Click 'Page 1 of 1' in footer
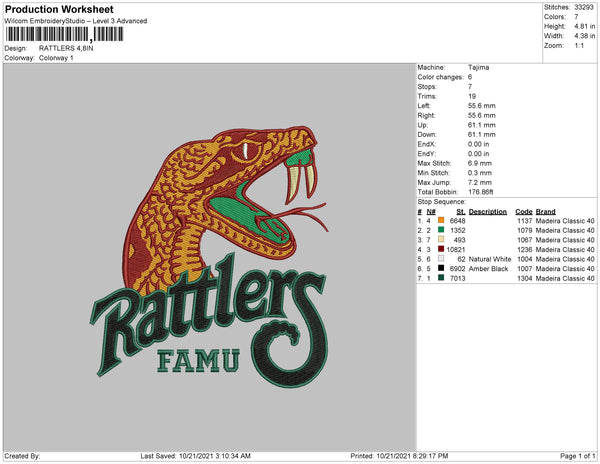 tap(577, 456)
